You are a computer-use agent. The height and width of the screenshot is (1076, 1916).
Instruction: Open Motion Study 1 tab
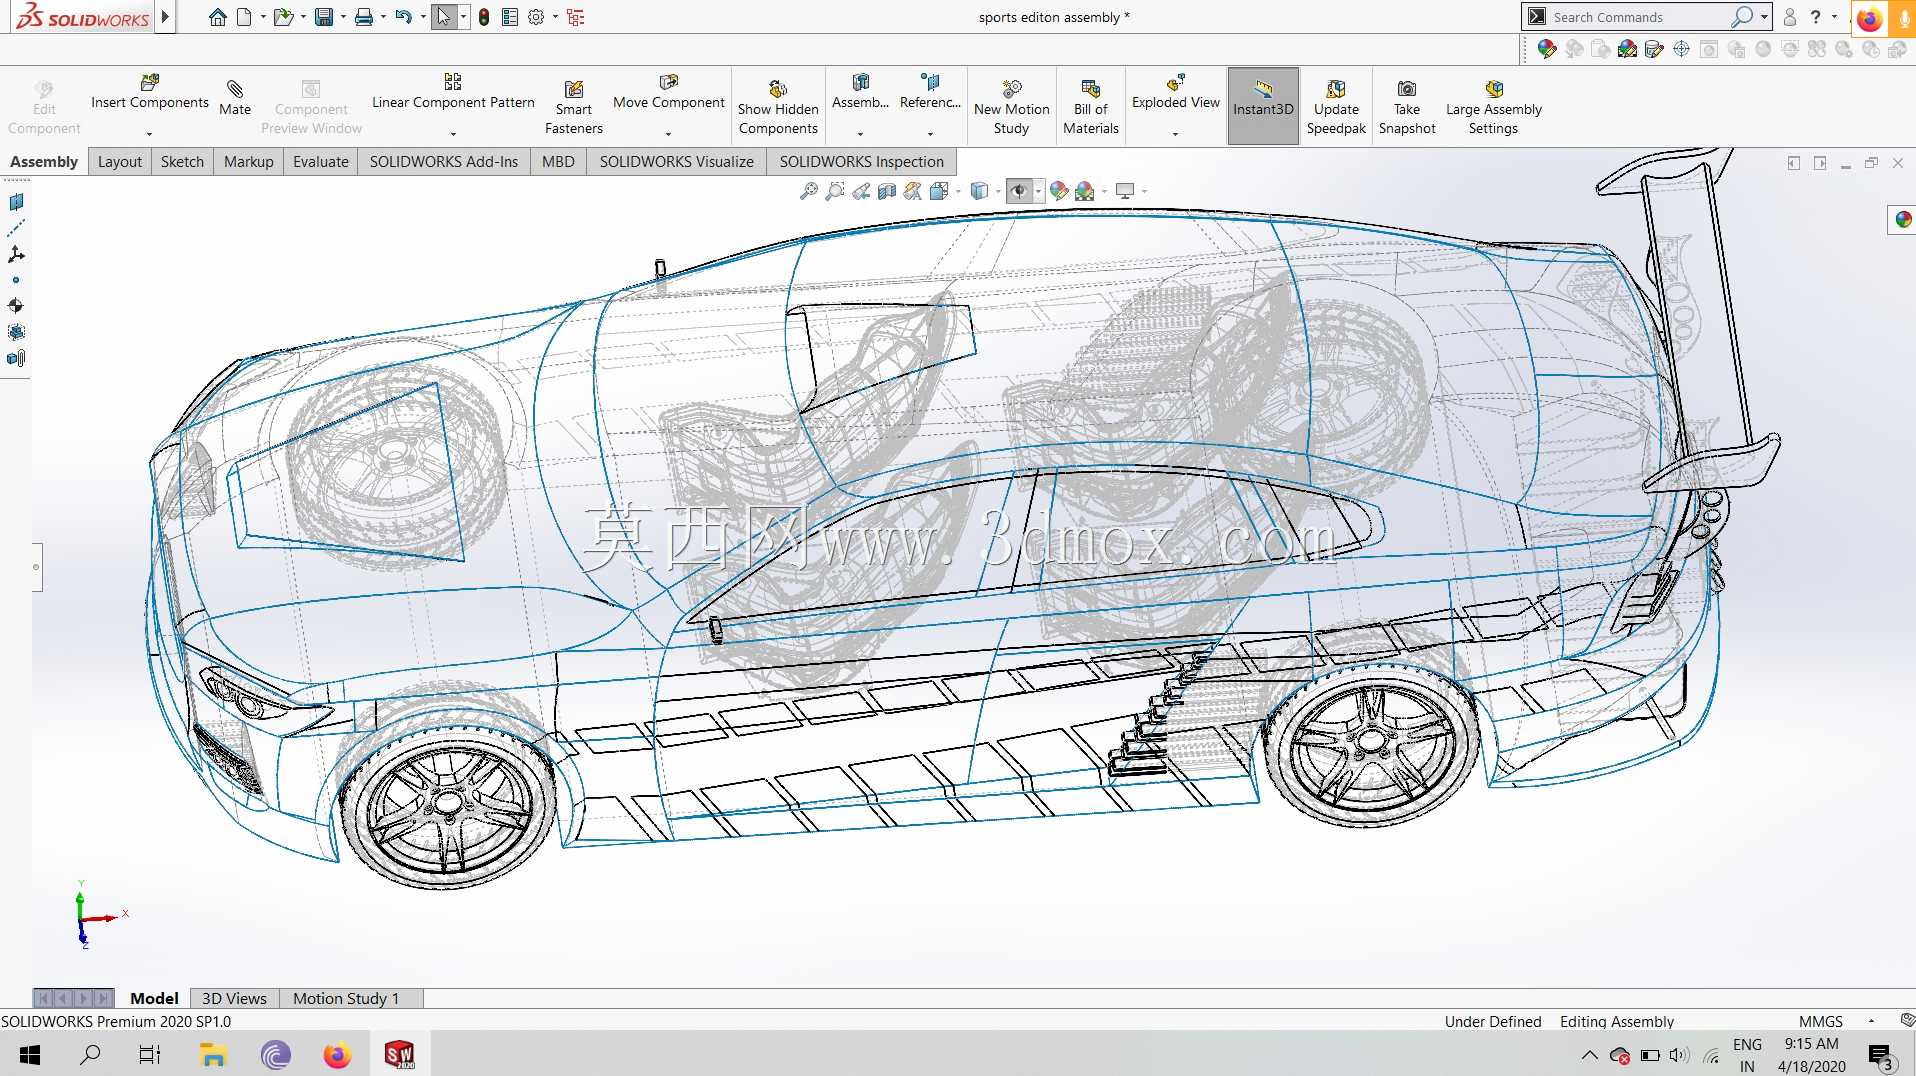click(x=346, y=998)
